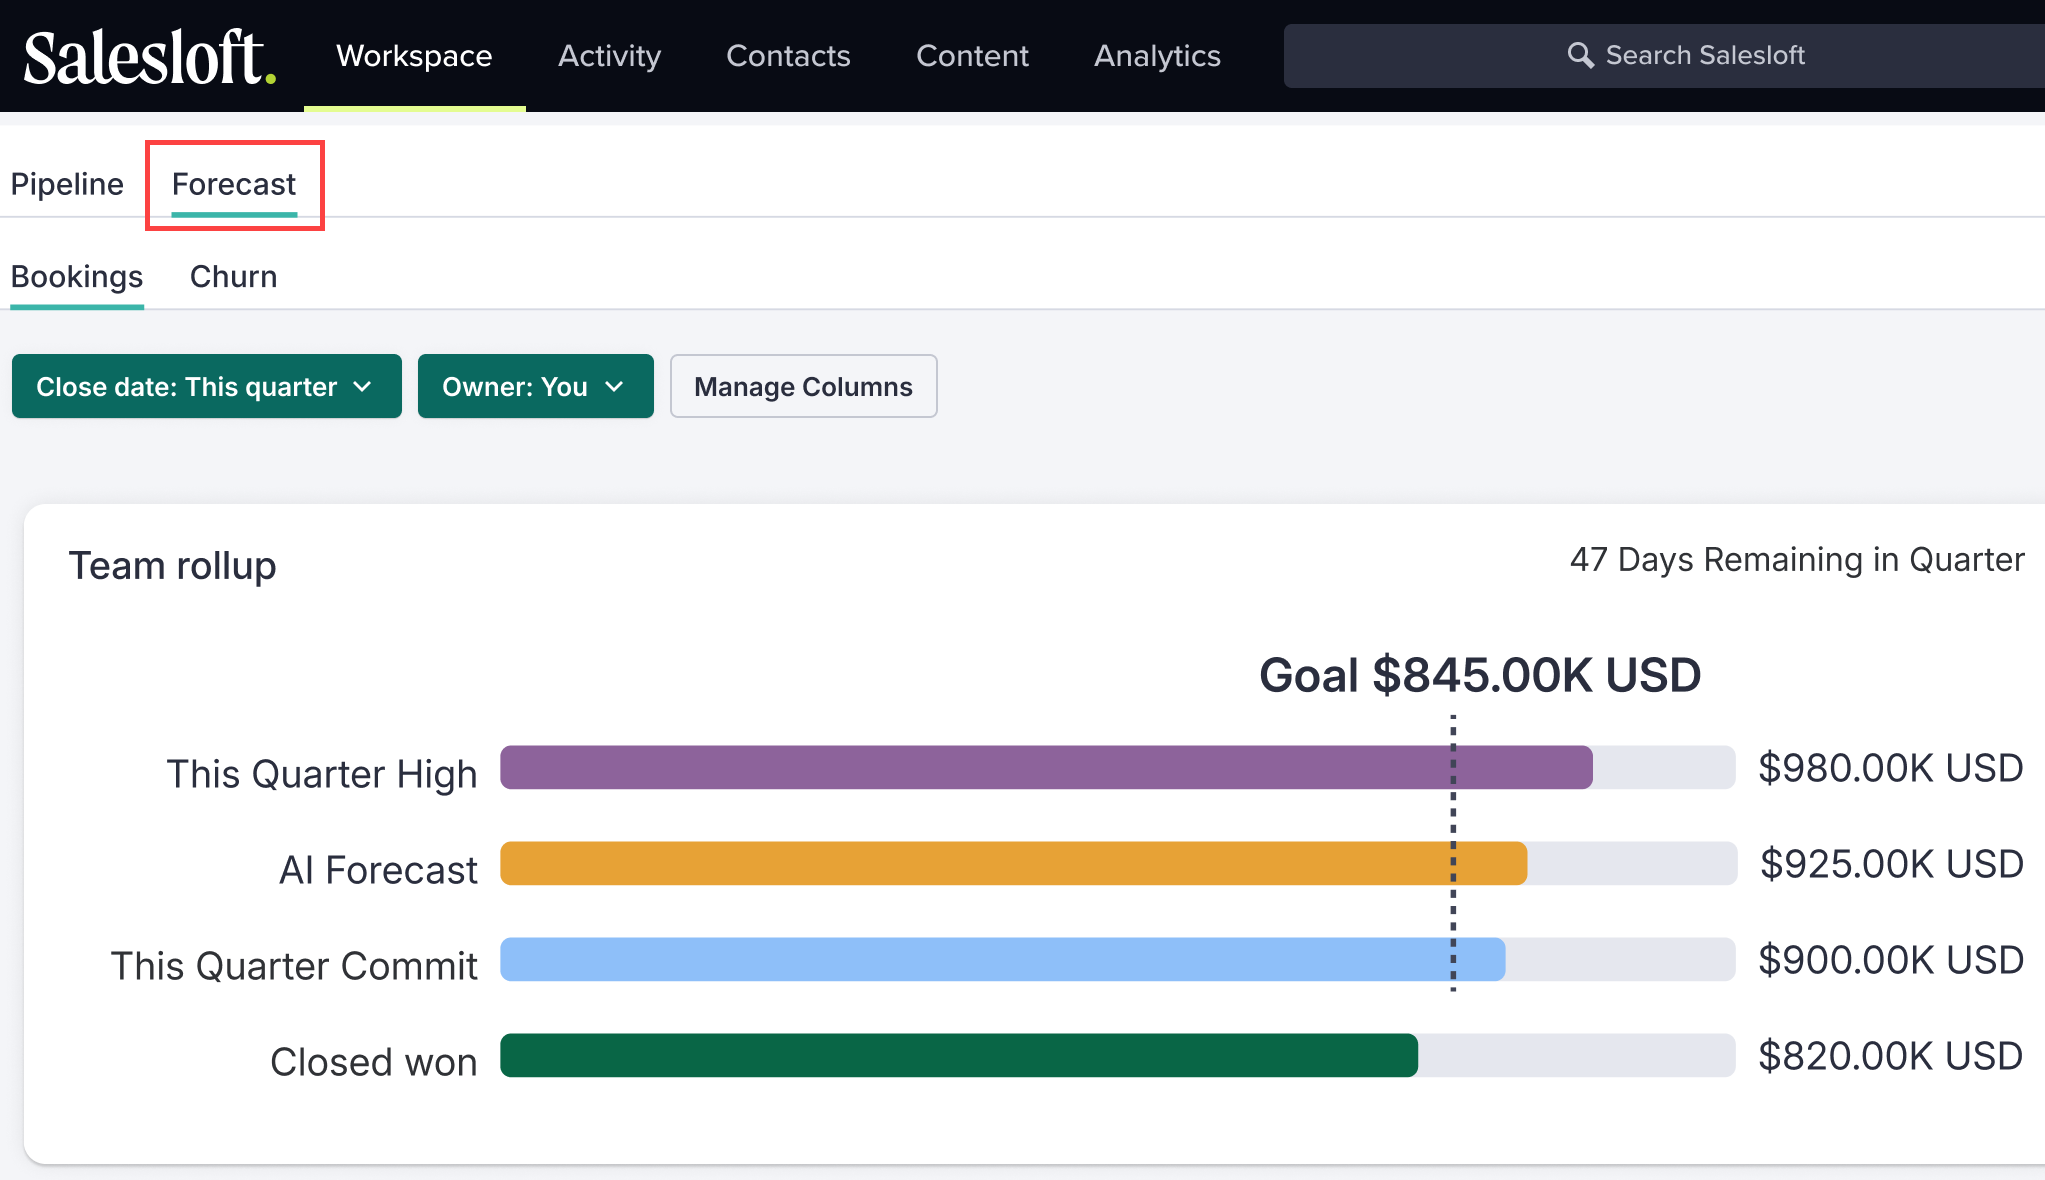Click the 47 Days Remaining in Quarter text
The width and height of the screenshot is (2045, 1180).
(1797, 560)
